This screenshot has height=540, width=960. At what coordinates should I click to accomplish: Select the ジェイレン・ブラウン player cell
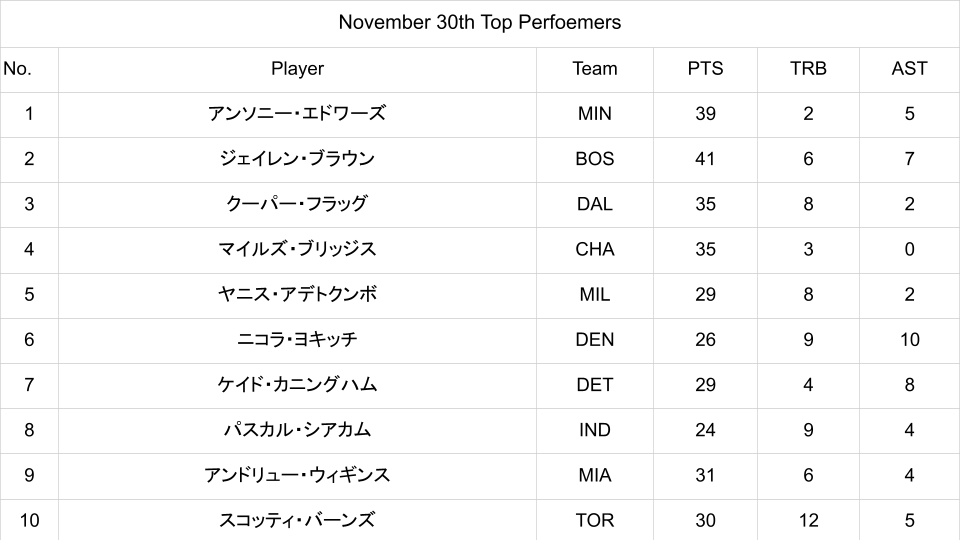point(297,159)
